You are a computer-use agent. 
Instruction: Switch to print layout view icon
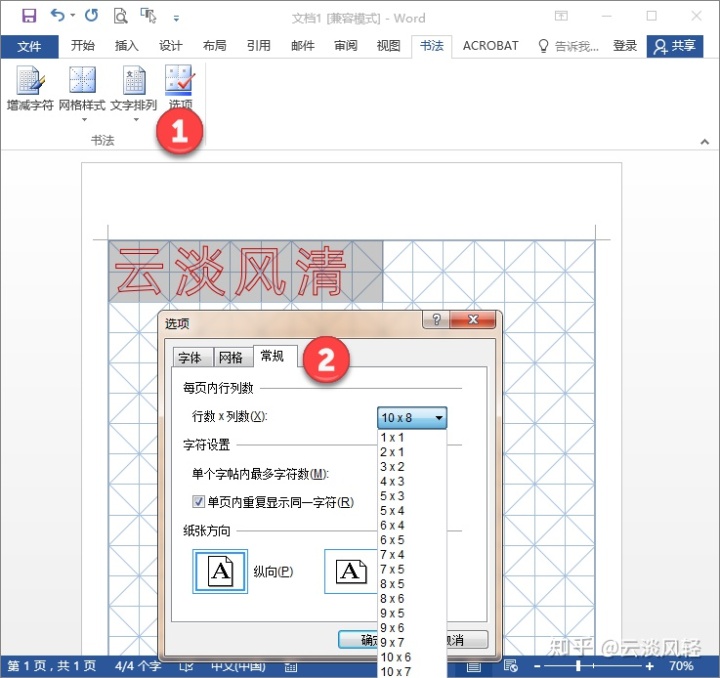(x=474, y=667)
